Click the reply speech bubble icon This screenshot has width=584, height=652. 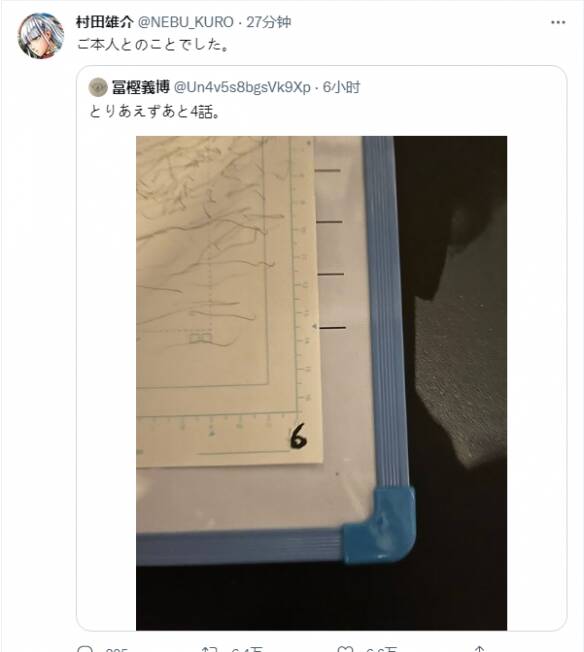click(86, 649)
